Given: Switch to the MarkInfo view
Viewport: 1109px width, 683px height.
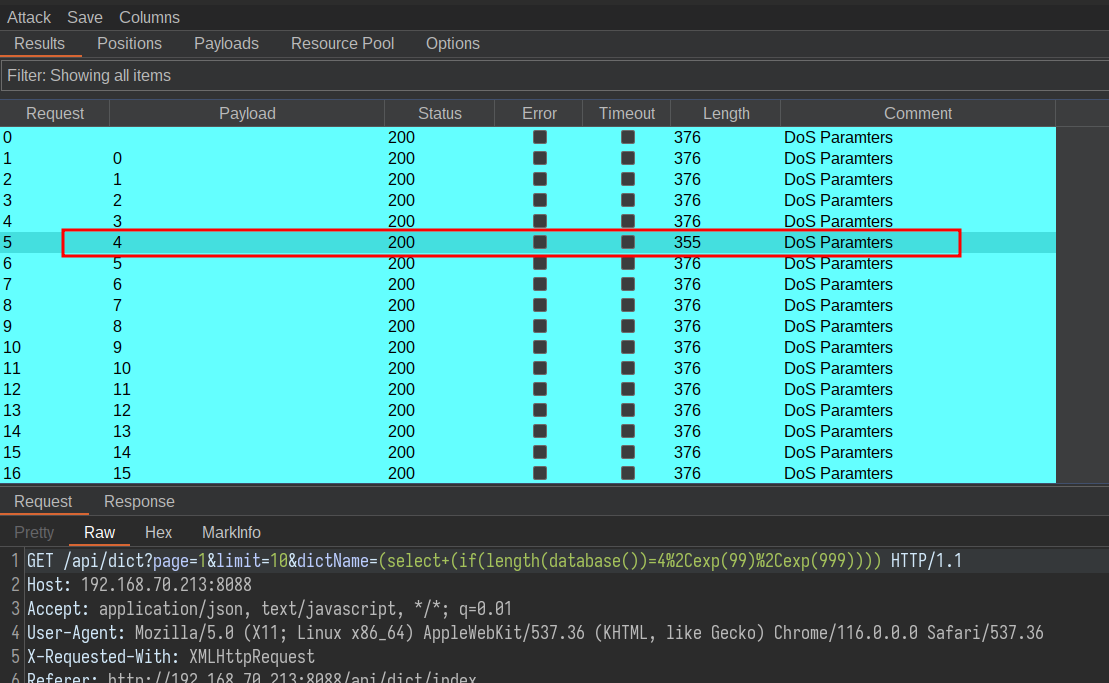Looking at the screenshot, I should [x=231, y=532].
